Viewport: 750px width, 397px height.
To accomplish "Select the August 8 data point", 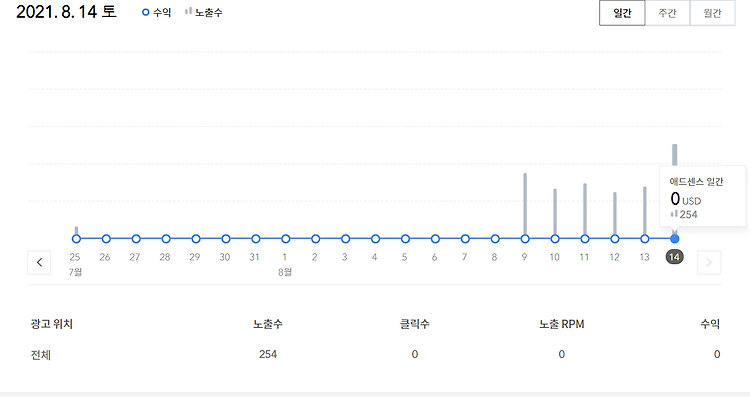I will (495, 239).
